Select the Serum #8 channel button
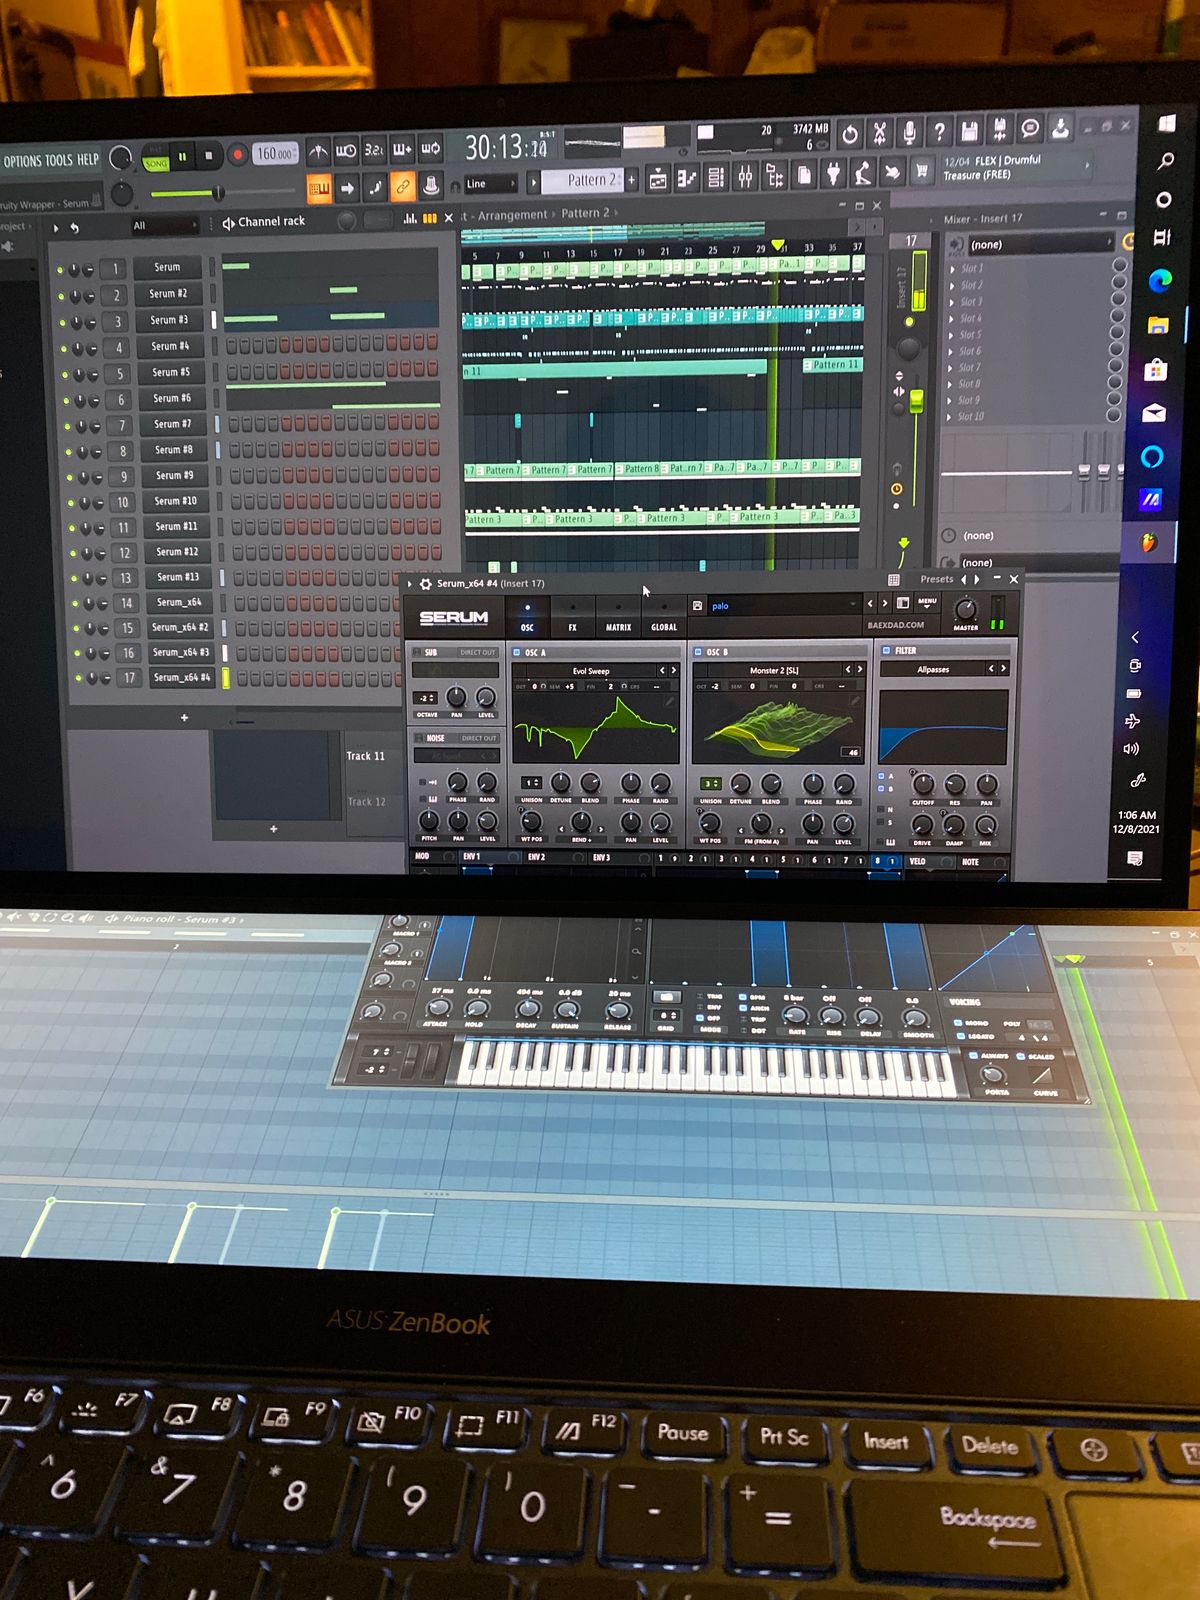 (174, 450)
